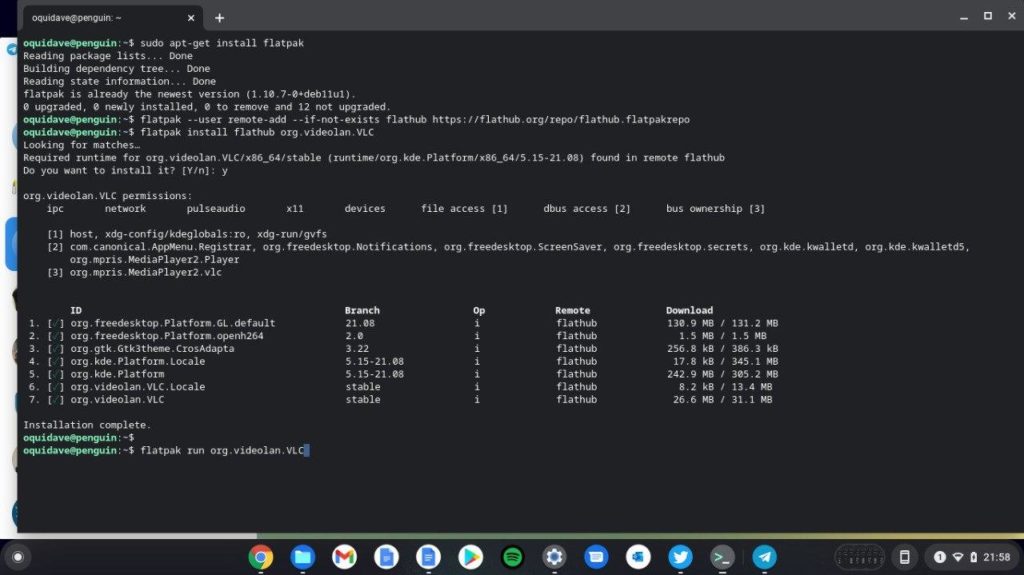Click the 'pulseaudio' permission text
The height and width of the screenshot is (575, 1024).
(216, 208)
